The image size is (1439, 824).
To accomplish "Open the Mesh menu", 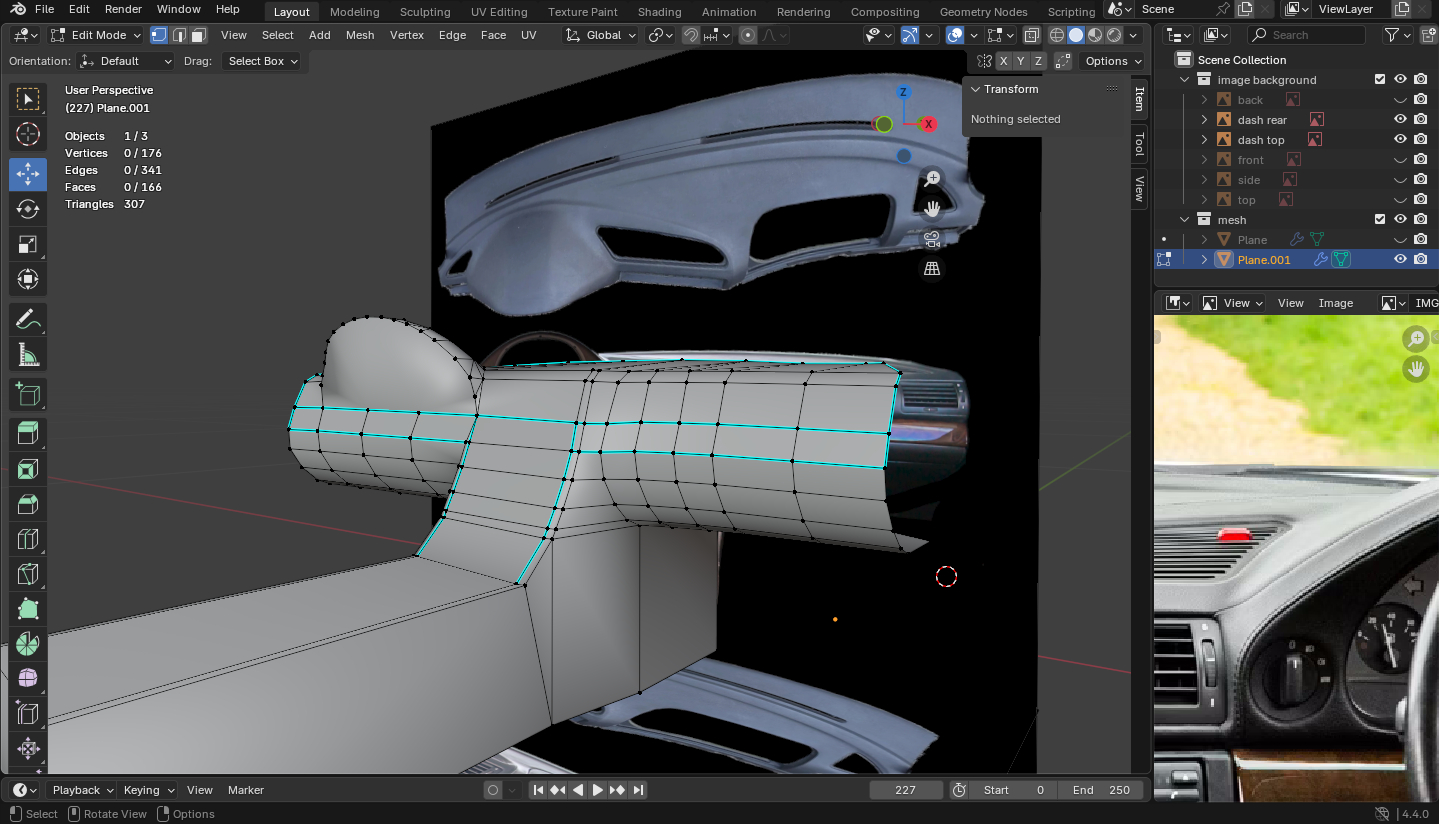I will pos(360,35).
